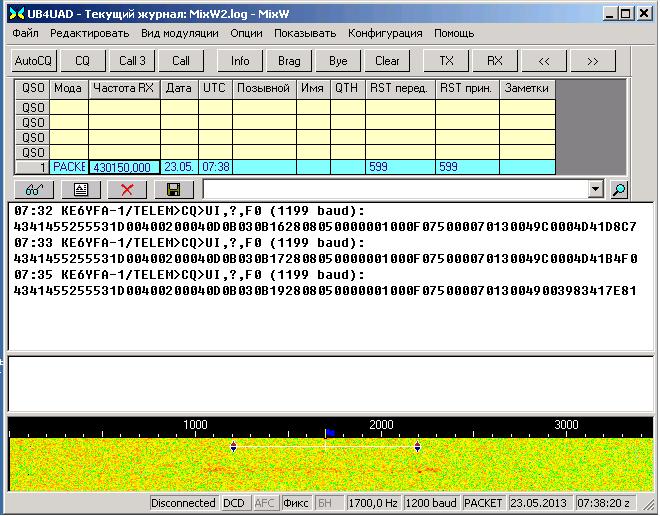Switch to transmit with TX button
The height and width of the screenshot is (516, 660).
(x=446, y=61)
